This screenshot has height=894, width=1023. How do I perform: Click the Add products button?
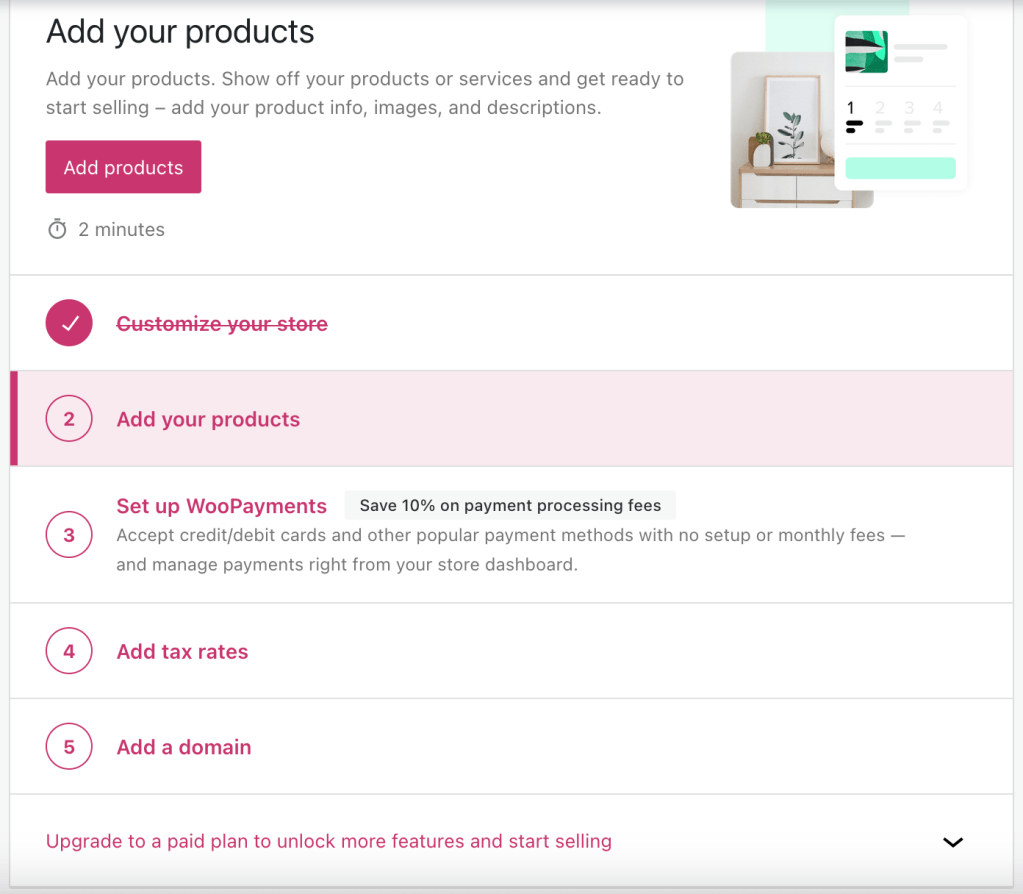point(123,167)
